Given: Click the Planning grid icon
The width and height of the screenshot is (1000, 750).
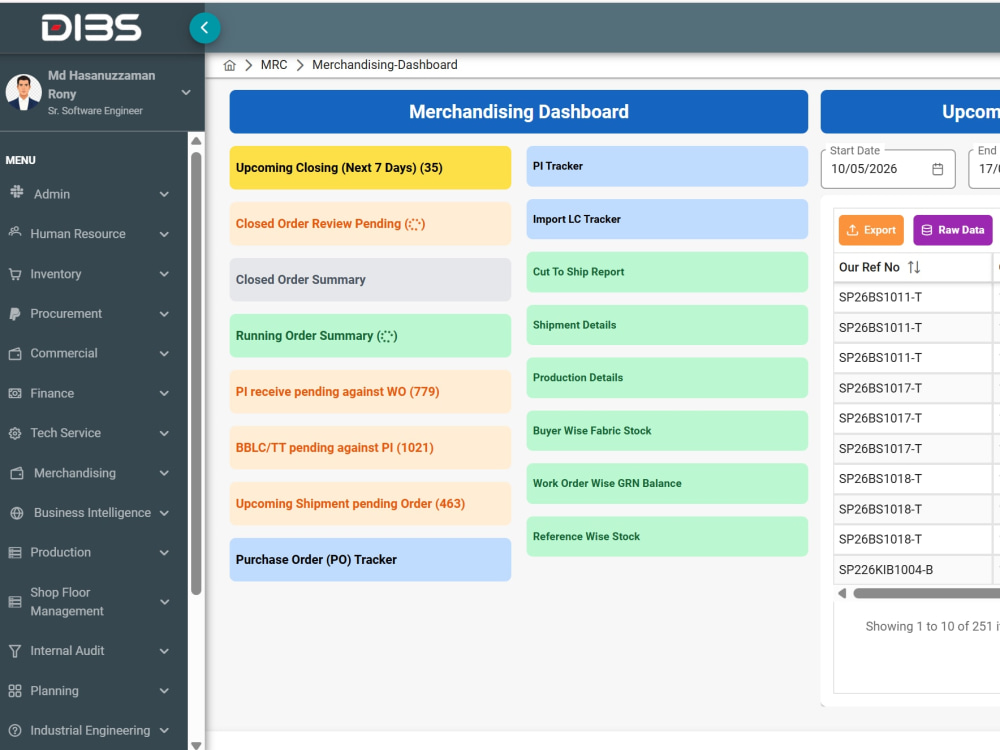Looking at the screenshot, I should [15, 691].
